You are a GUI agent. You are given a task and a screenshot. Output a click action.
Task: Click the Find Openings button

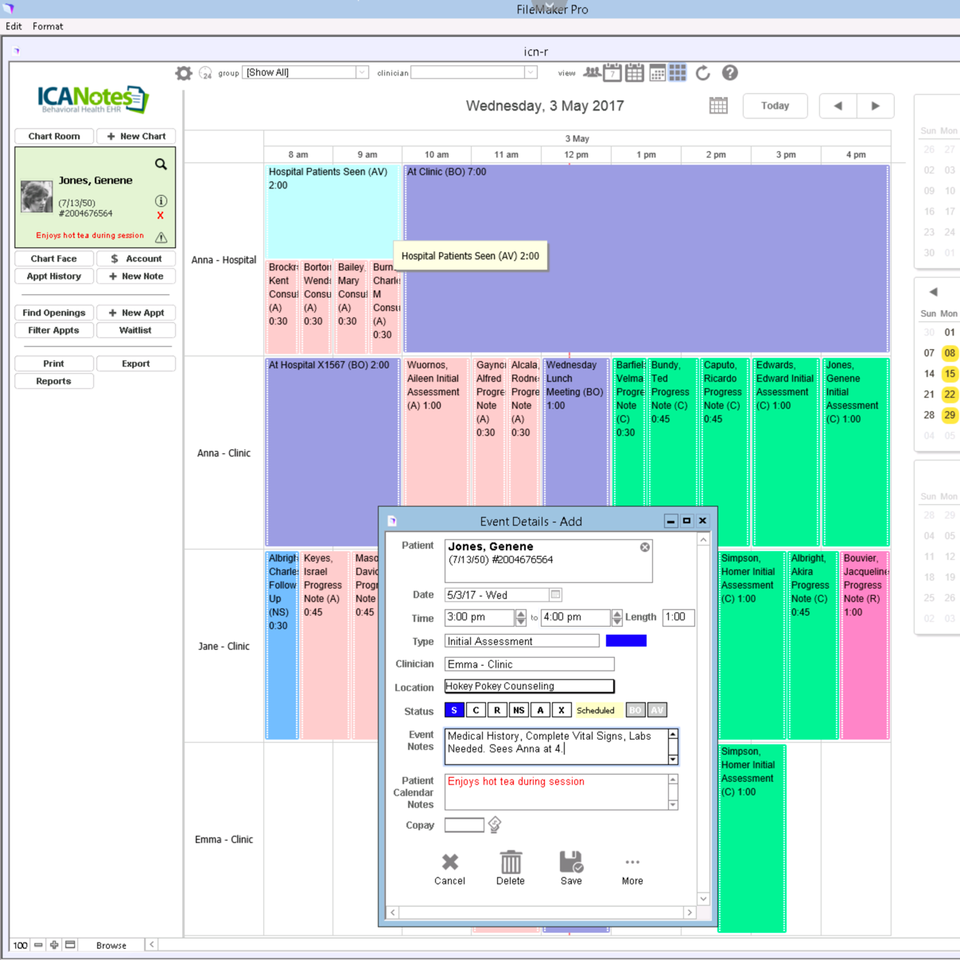coord(54,313)
